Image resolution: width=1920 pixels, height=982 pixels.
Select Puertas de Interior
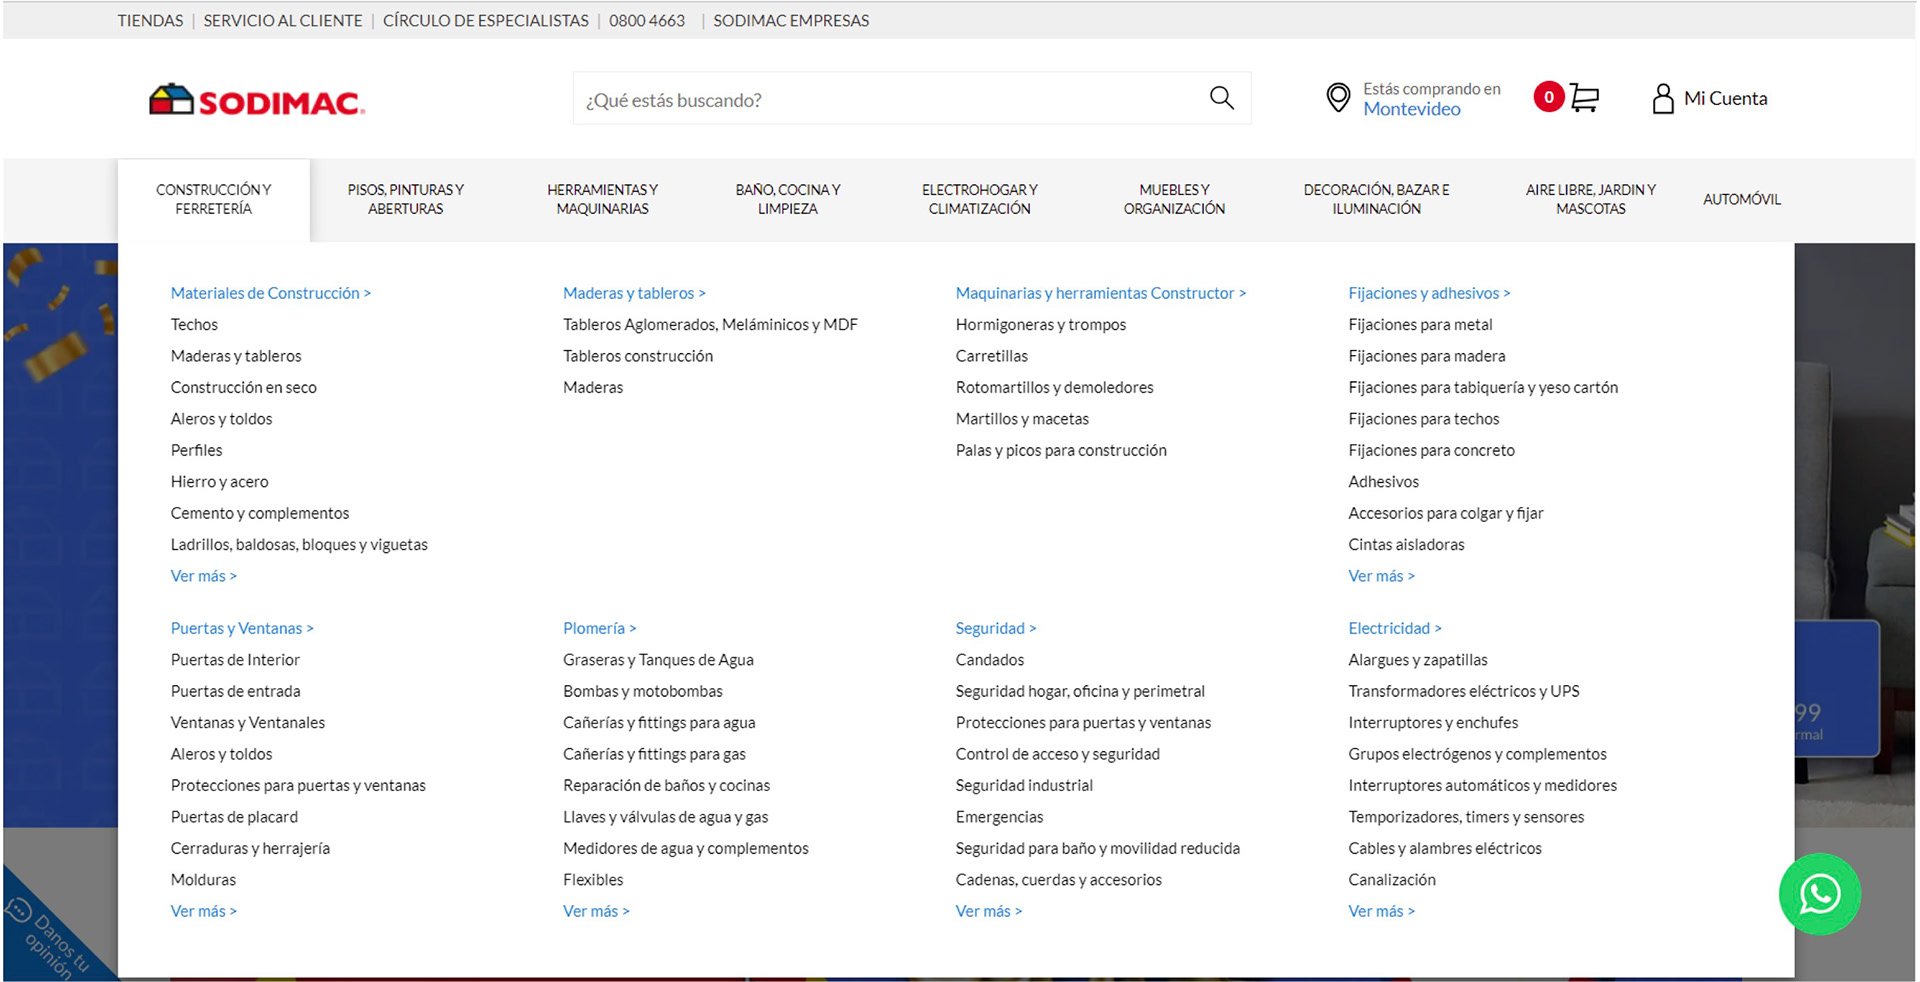(235, 659)
